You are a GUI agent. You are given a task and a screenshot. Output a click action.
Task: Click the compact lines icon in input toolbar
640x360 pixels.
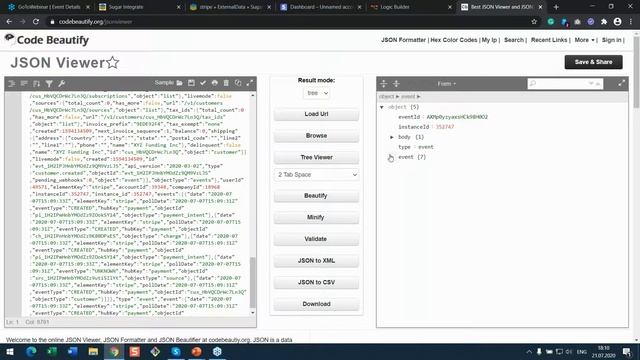pyautogui.click(x=24, y=83)
